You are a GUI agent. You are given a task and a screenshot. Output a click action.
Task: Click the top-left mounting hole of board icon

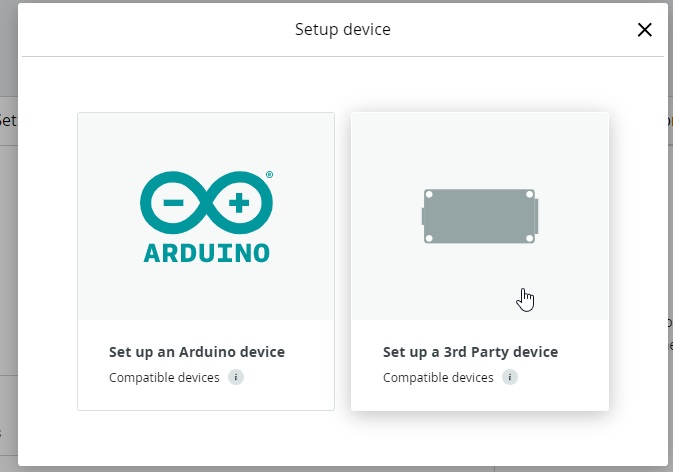429,195
